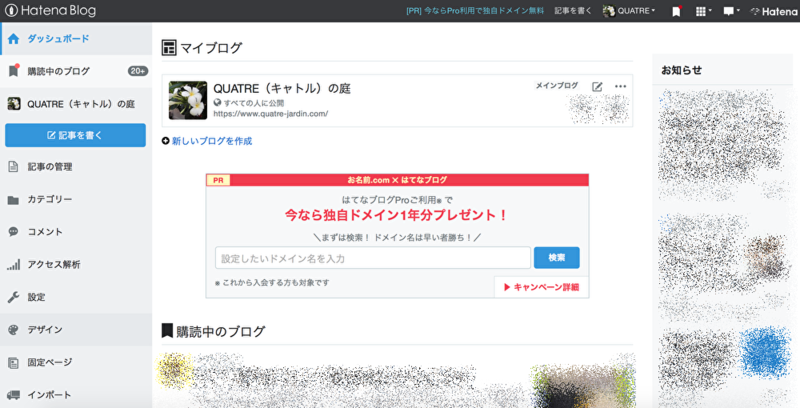
Task: Click the お知らせ panel heading
Action: [x=682, y=70]
